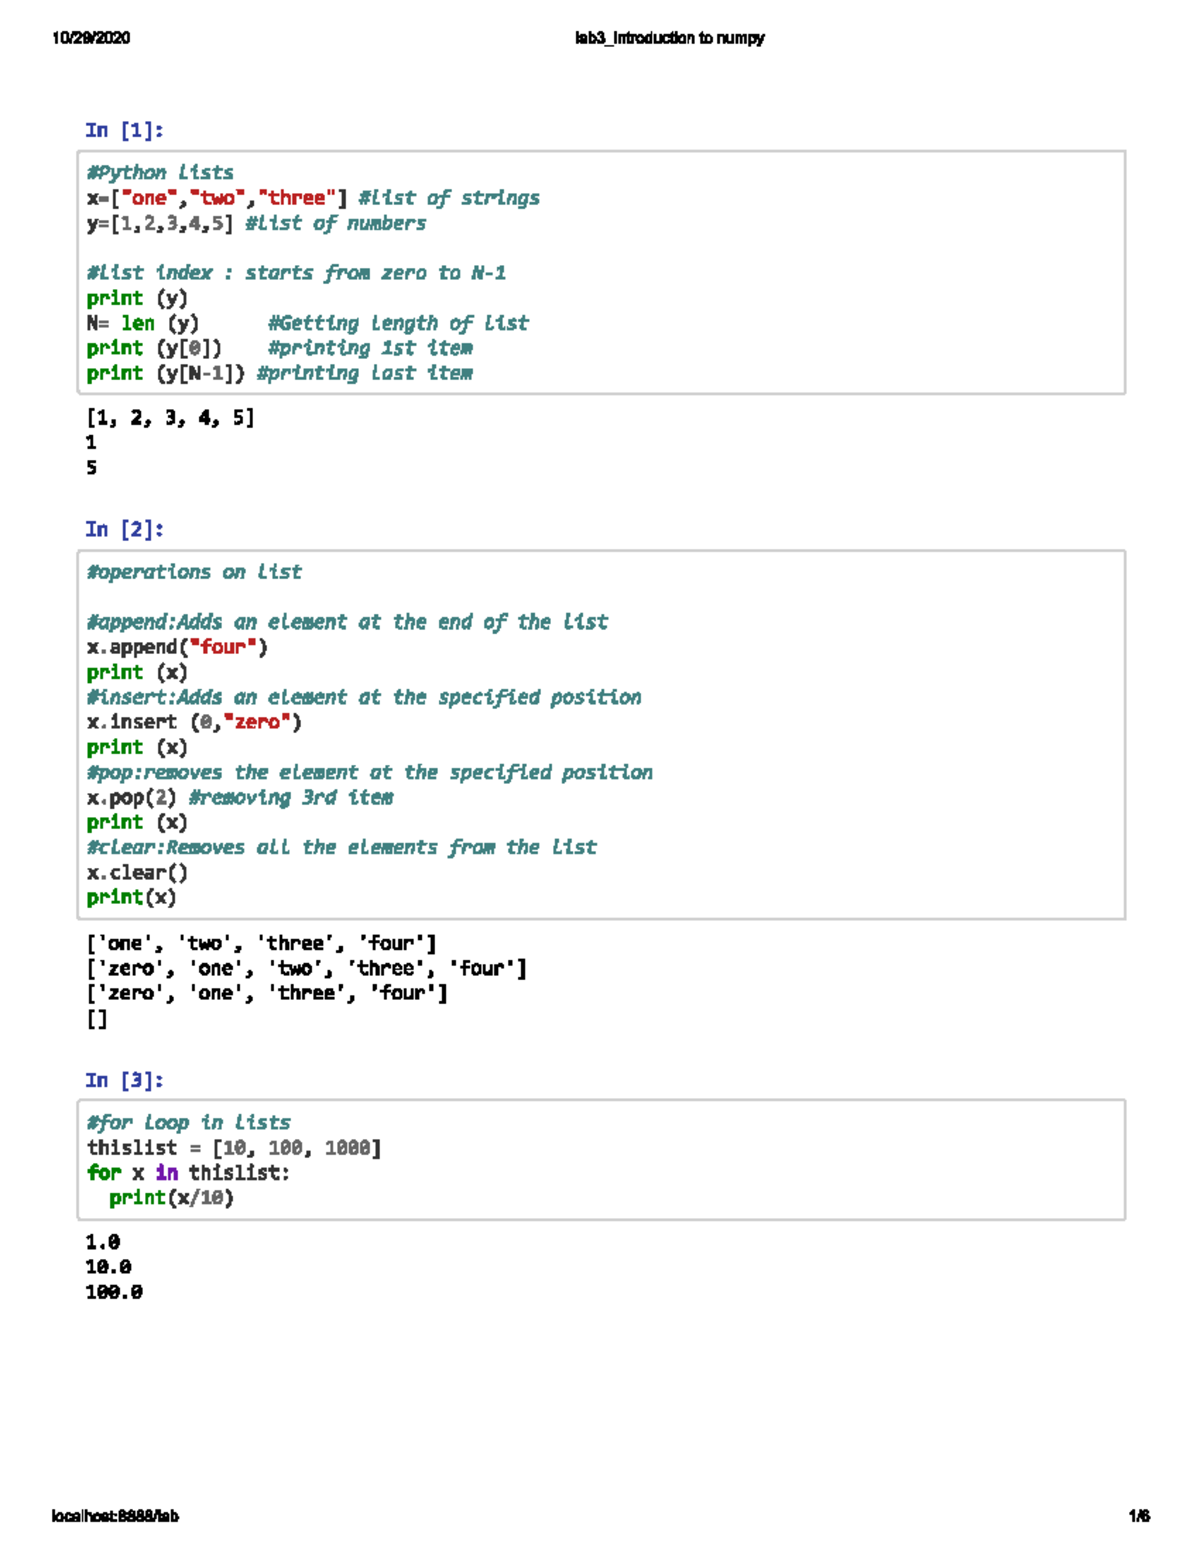This screenshot has width=1200, height=1553.
Task: Click the 'x.clear()' line
Action: pyautogui.click(x=137, y=872)
